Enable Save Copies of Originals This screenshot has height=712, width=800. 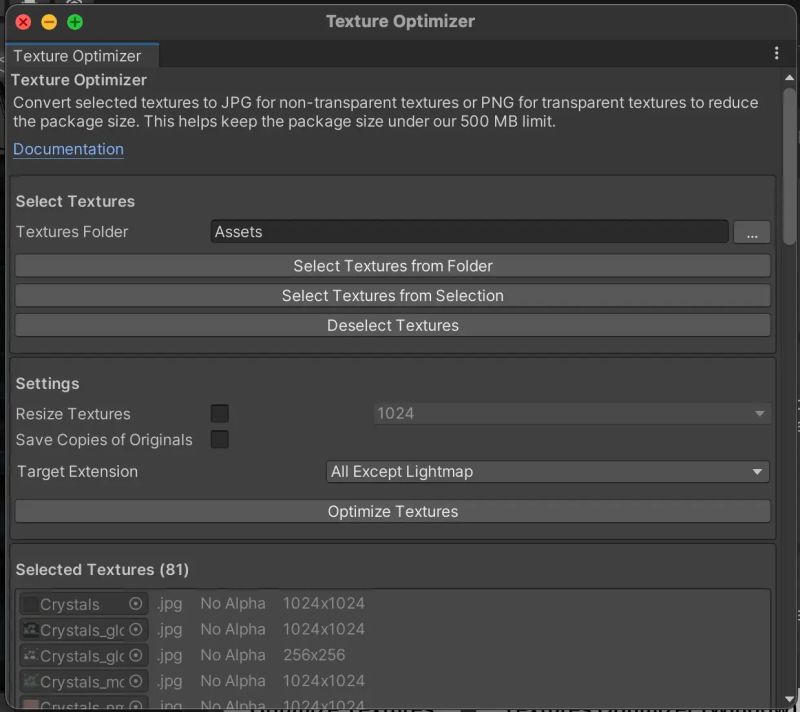tap(219, 439)
